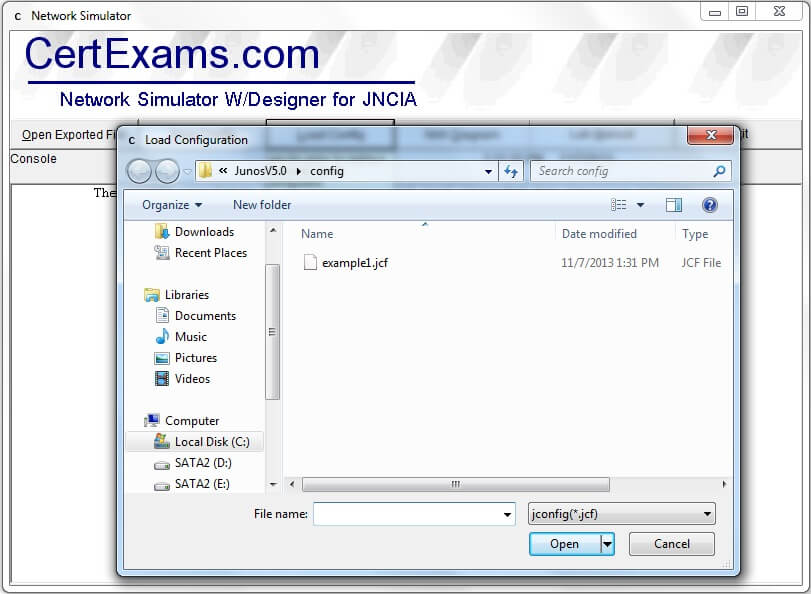Click the example1.jcf file icon
Screen dimensions: 811x594
(310, 262)
